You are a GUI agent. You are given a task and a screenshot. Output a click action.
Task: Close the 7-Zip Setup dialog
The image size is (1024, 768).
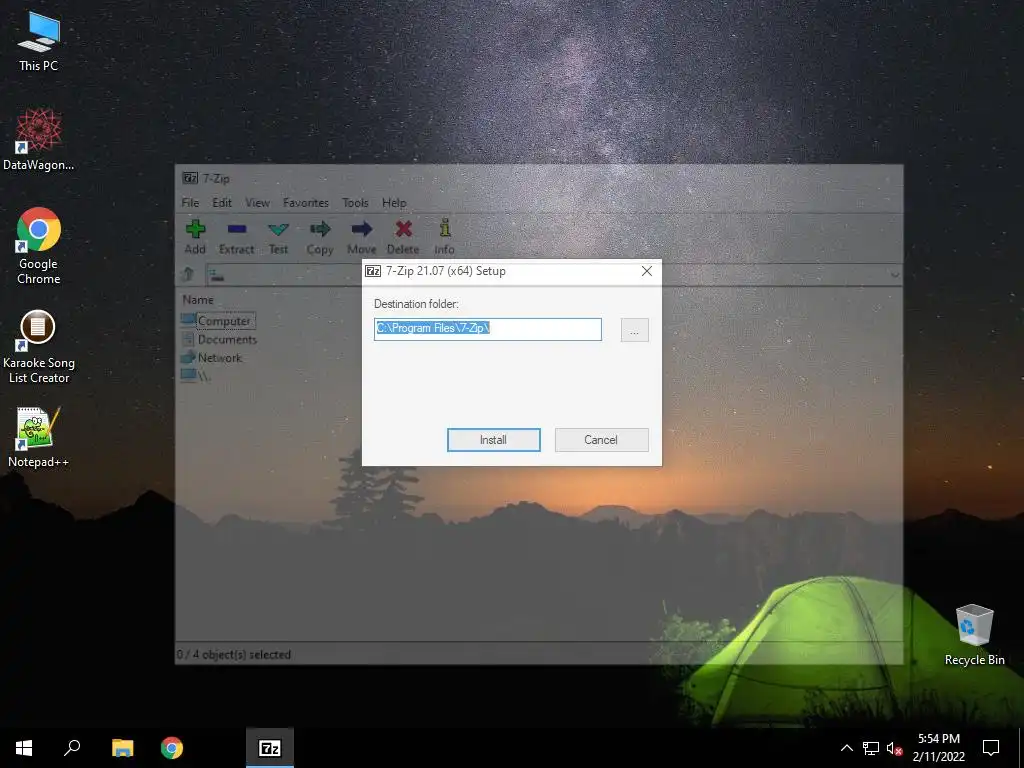tap(647, 271)
